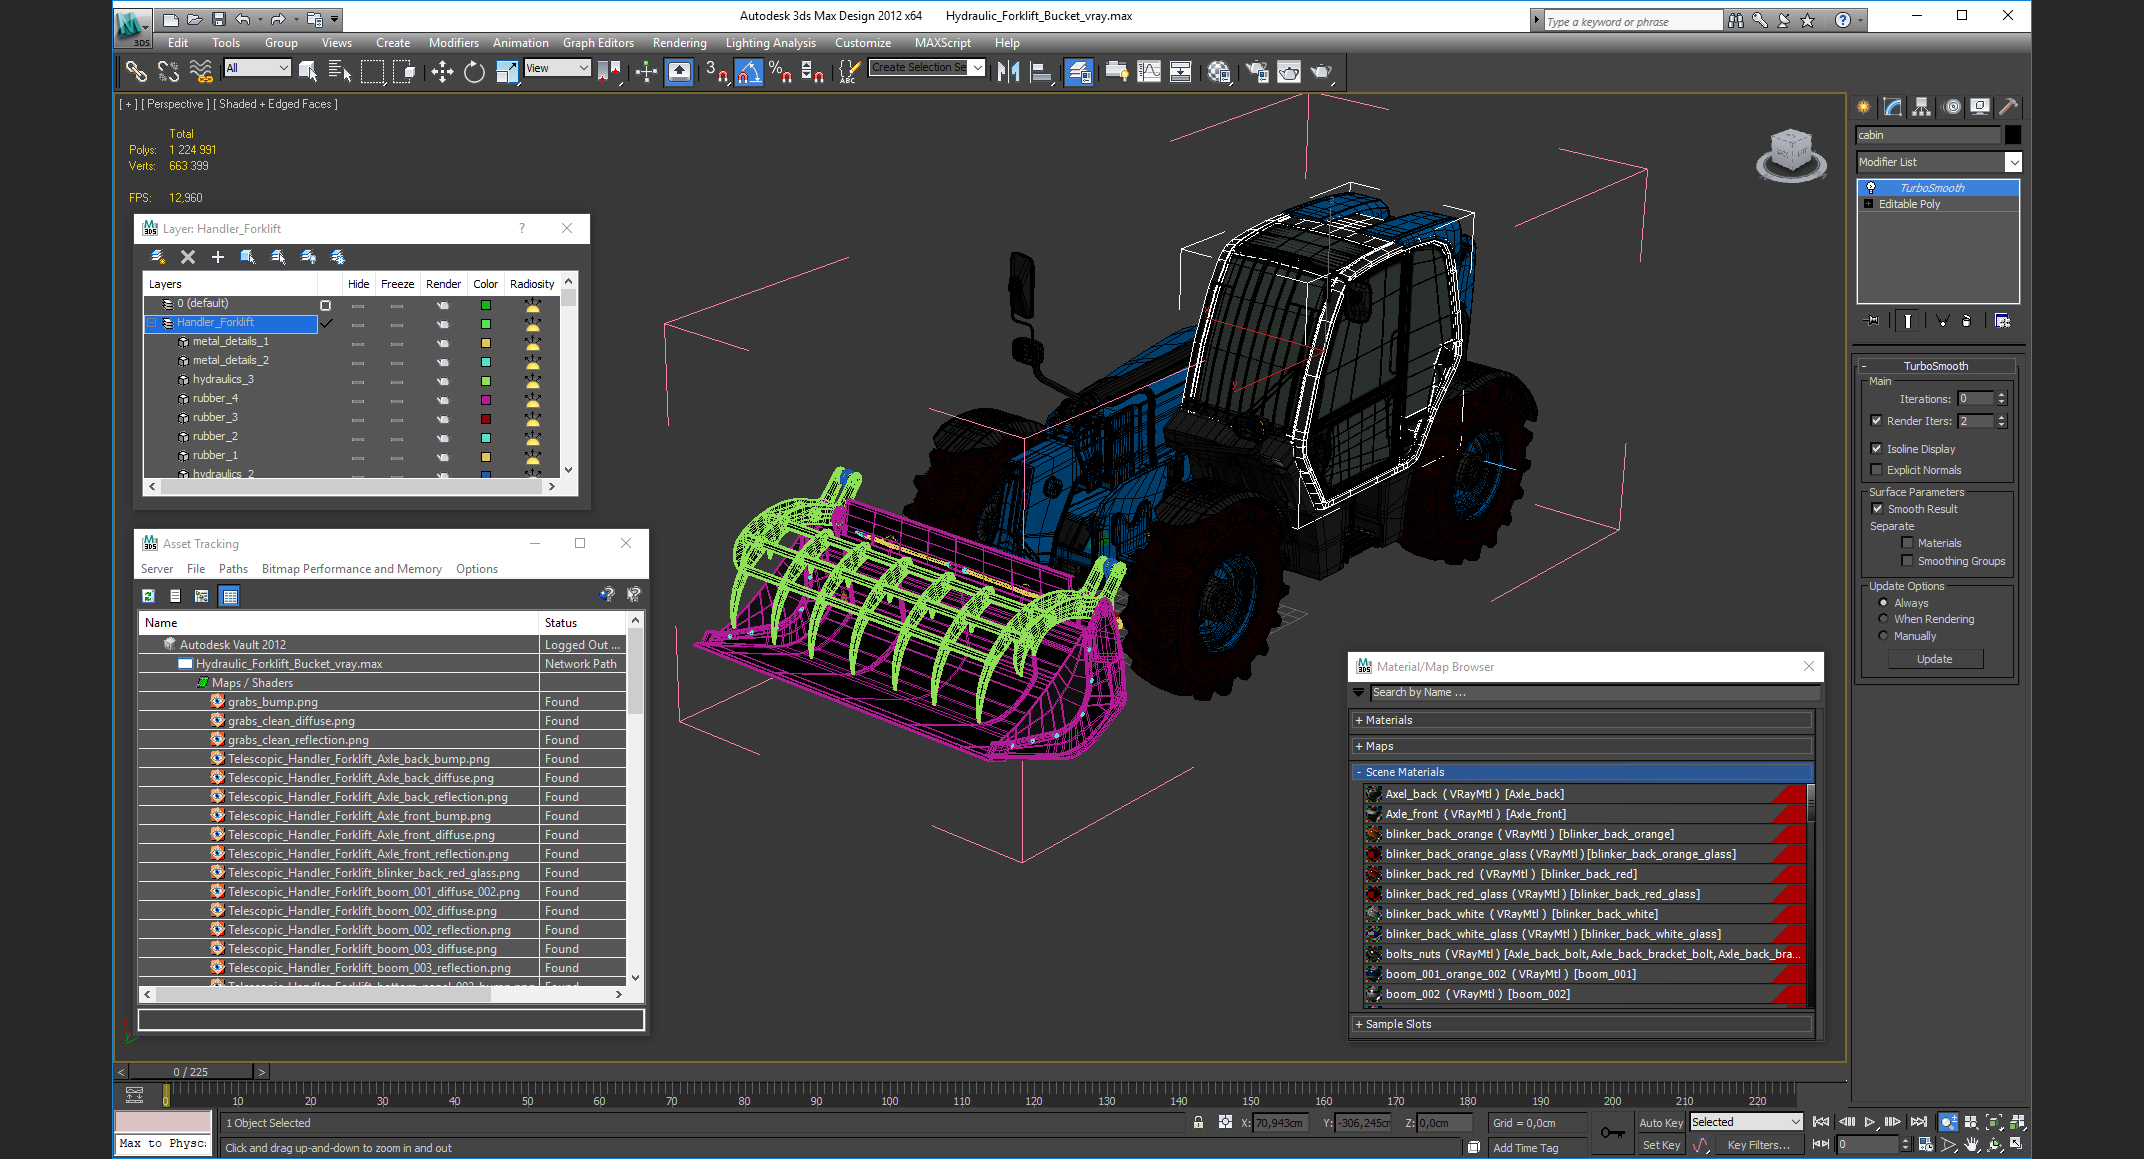2144x1159 pixels.
Task: Enable Separate by Materials checkbox
Action: pos(1907,543)
